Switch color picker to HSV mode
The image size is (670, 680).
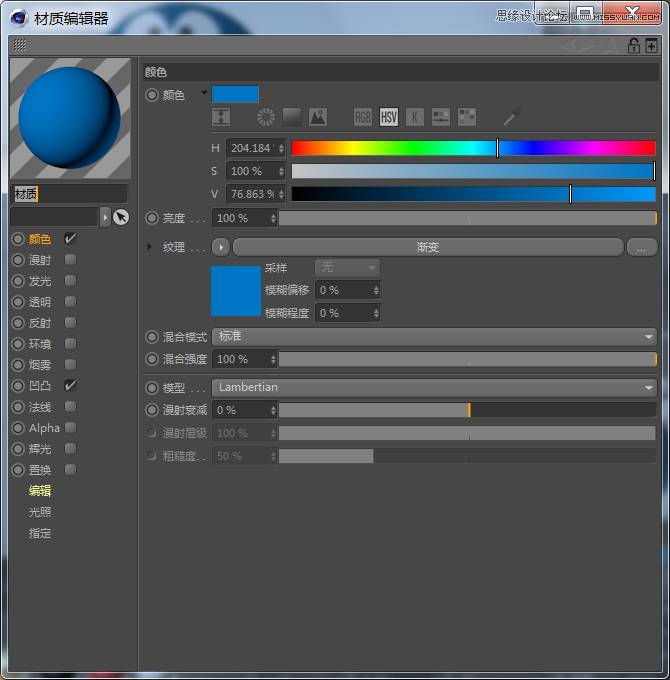click(389, 117)
